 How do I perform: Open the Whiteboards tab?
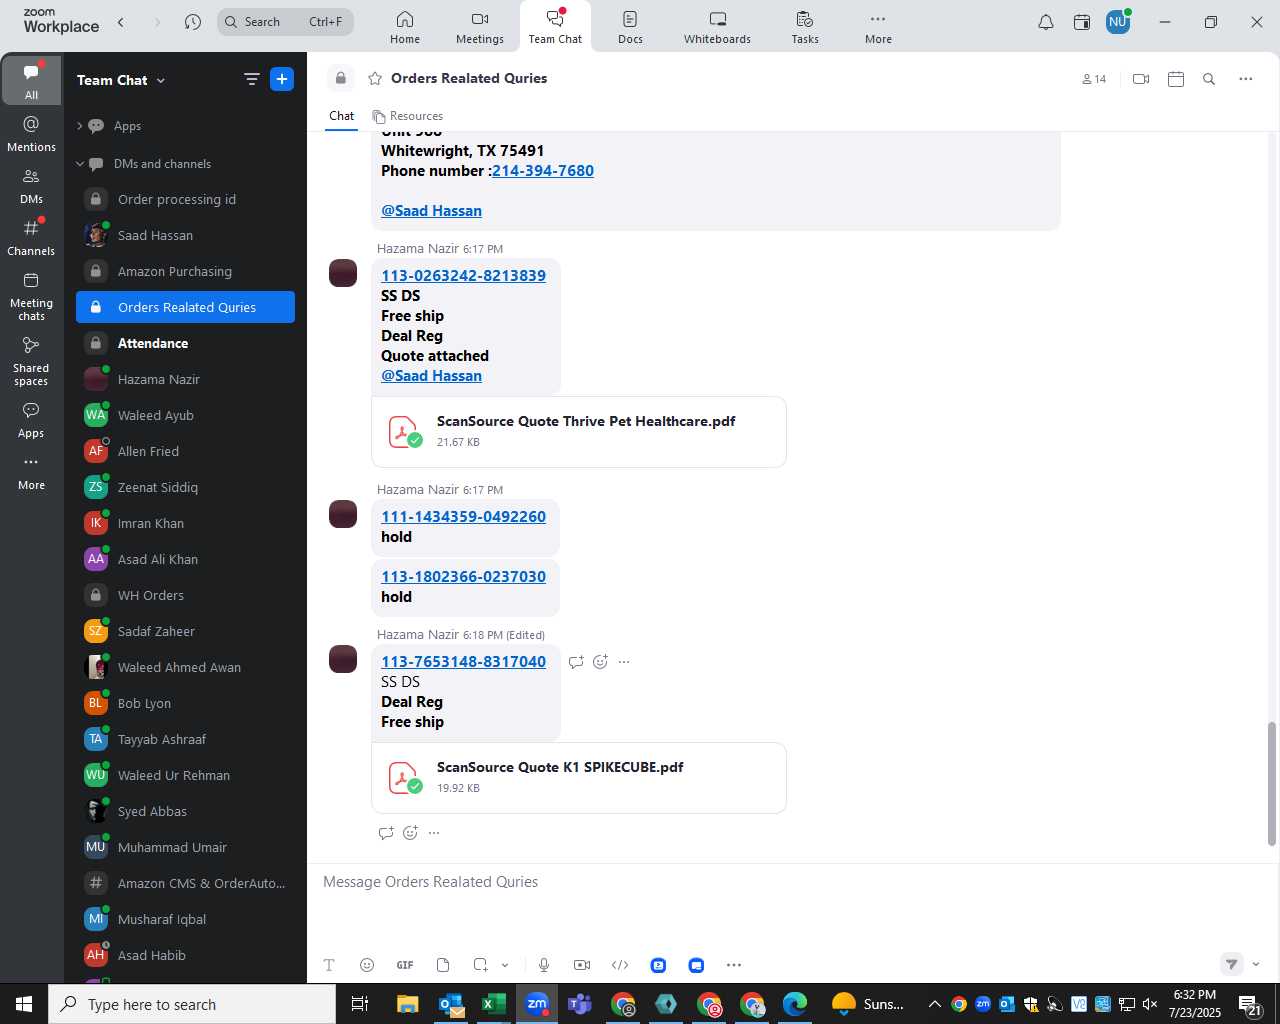point(717,27)
